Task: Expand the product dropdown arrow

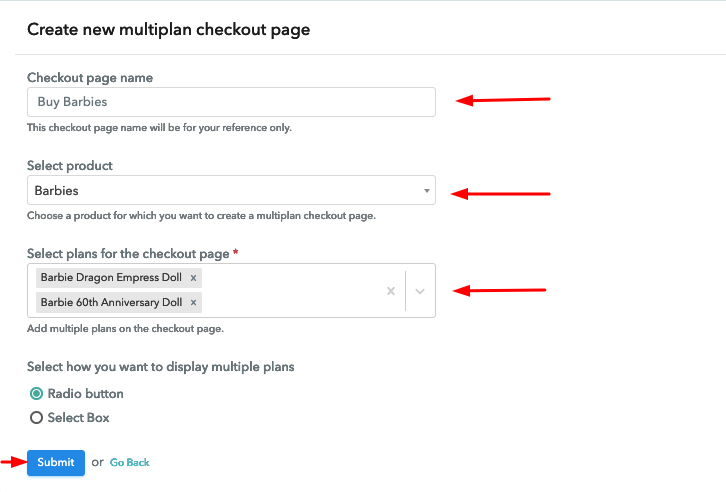Action: (x=426, y=191)
